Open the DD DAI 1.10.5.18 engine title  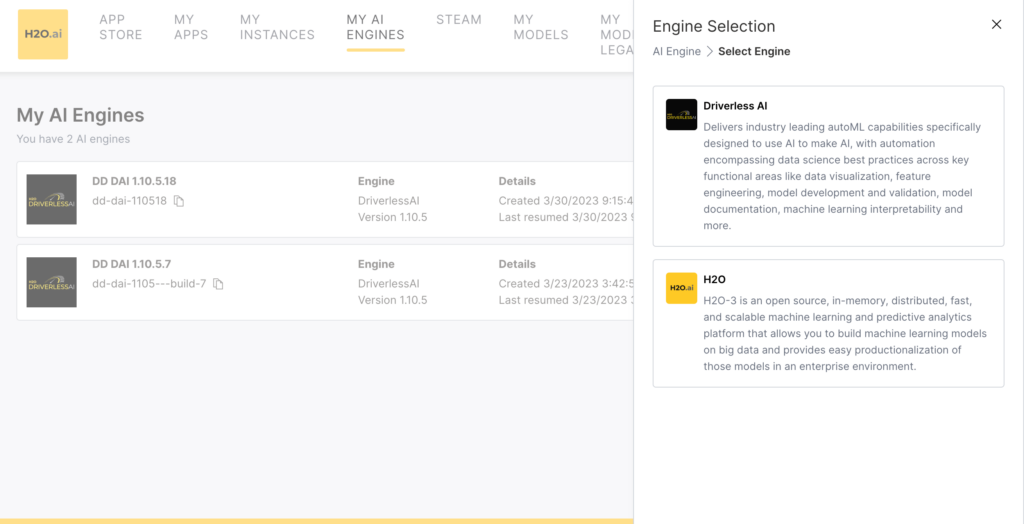point(135,182)
